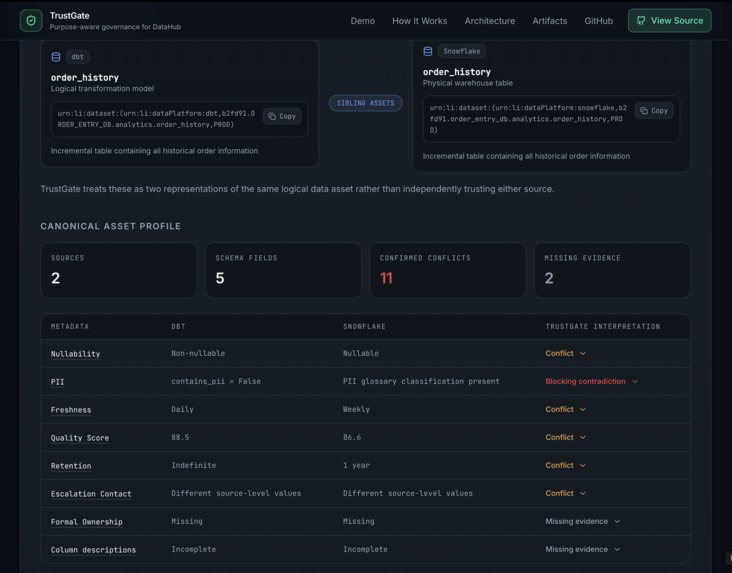Click the Nullability metadata label

(x=75, y=354)
